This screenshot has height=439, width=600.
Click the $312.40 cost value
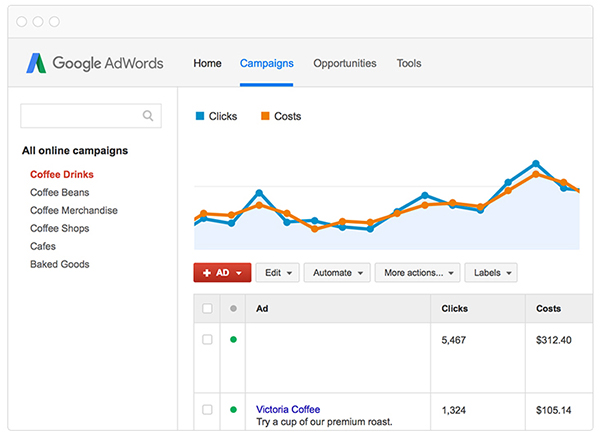554,340
